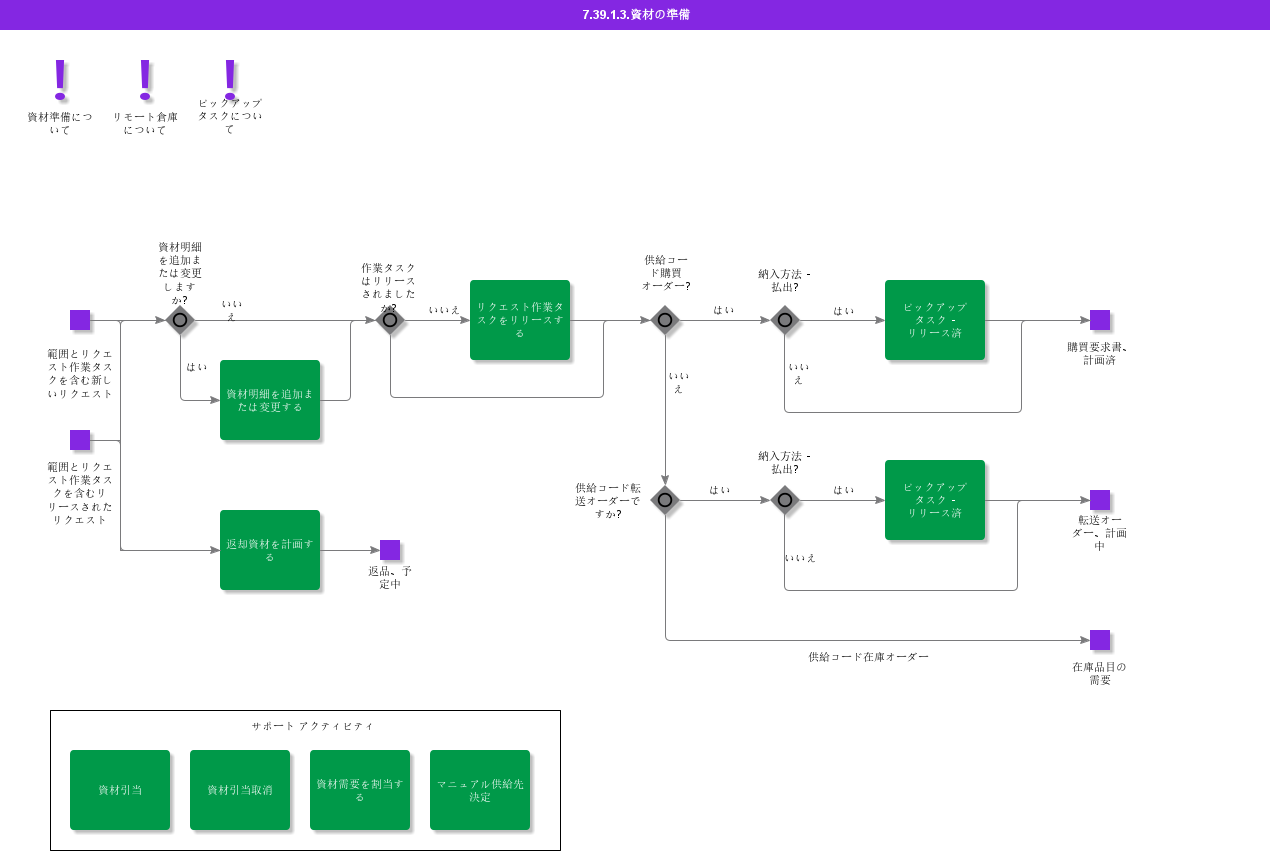Open the リモート倉庫について exclamation icon
The width and height of the screenshot is (1280, 860).
point(145,80)
